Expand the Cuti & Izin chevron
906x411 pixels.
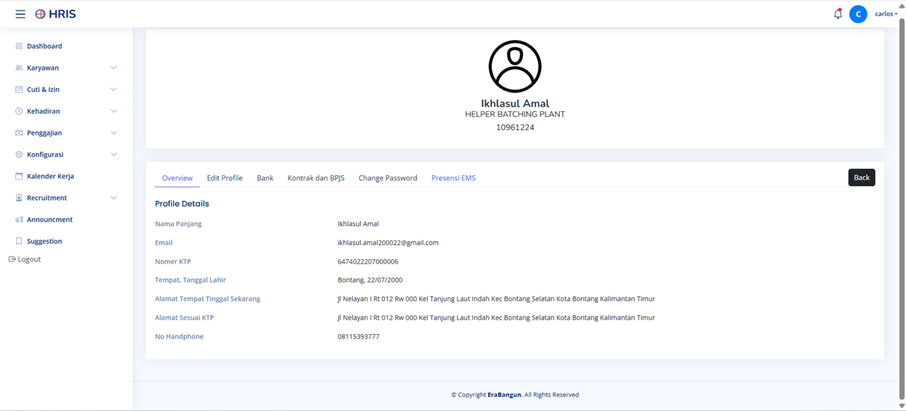pyautogui.click(x=114, y=90)
